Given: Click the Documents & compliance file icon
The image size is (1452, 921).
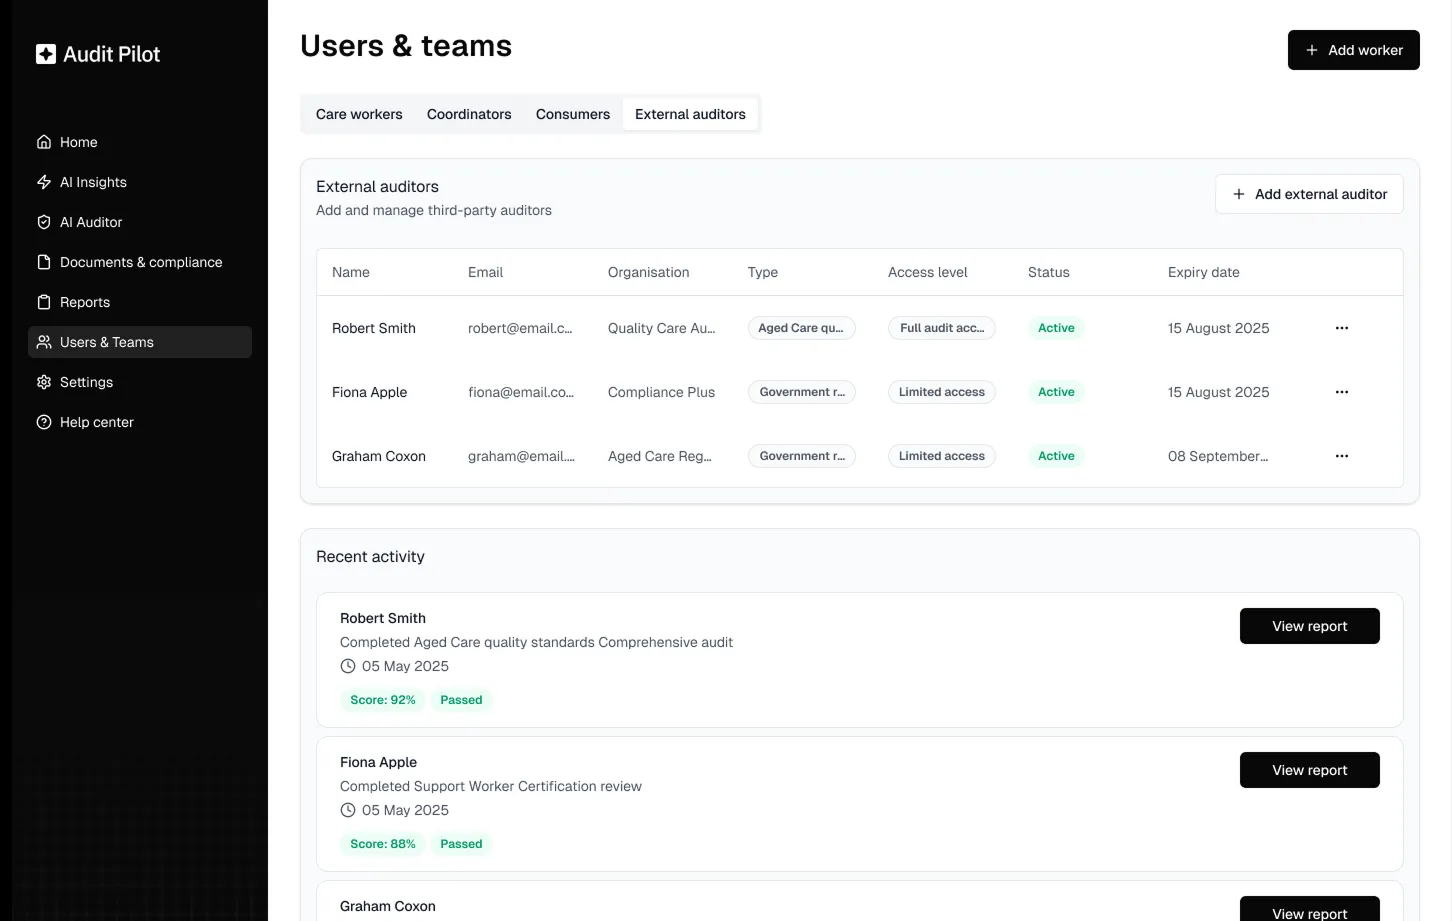Looking at the screenshot, I should coord(44,262).
